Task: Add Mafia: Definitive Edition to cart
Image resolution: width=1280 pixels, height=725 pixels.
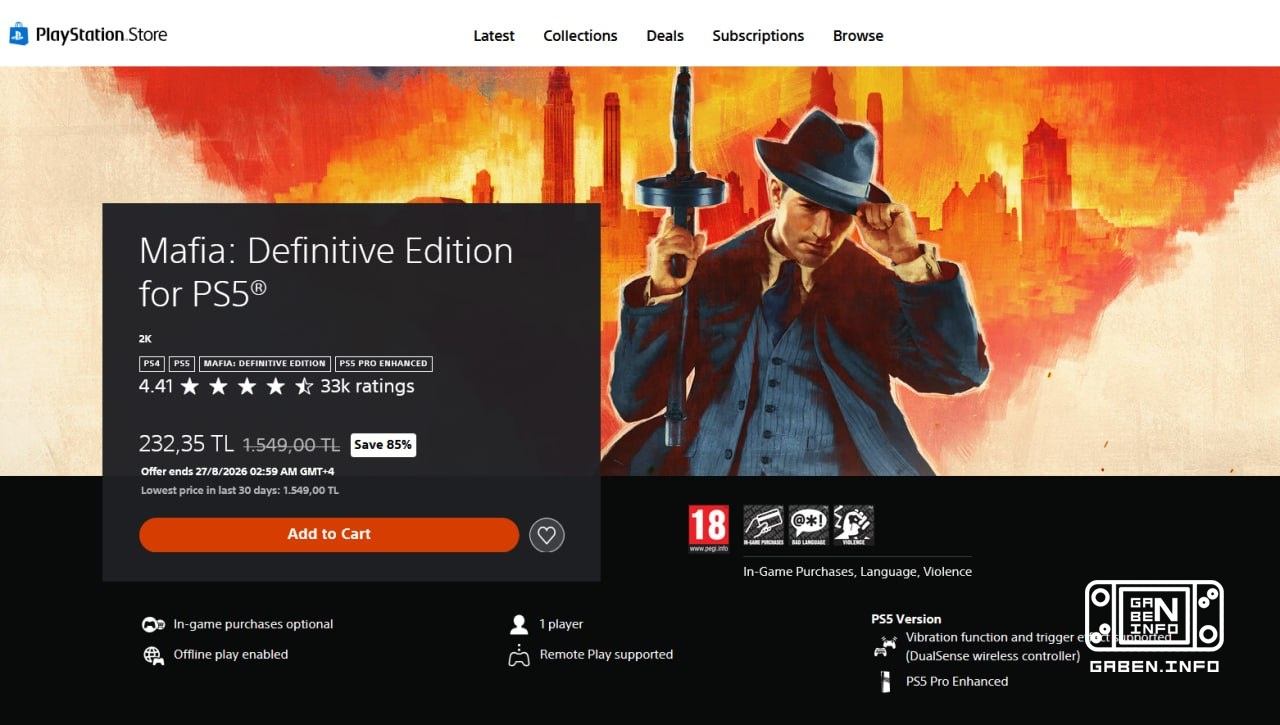Action: coord(329,534)
